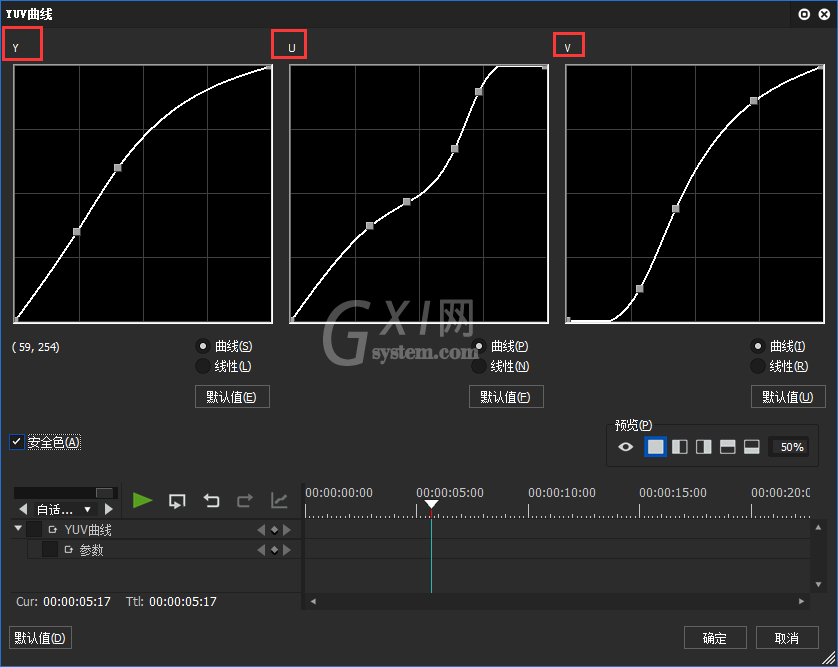The height and width of the screenshot is (667, 838).
Task: Click the undo arrow icon
Action: [211, 501]
